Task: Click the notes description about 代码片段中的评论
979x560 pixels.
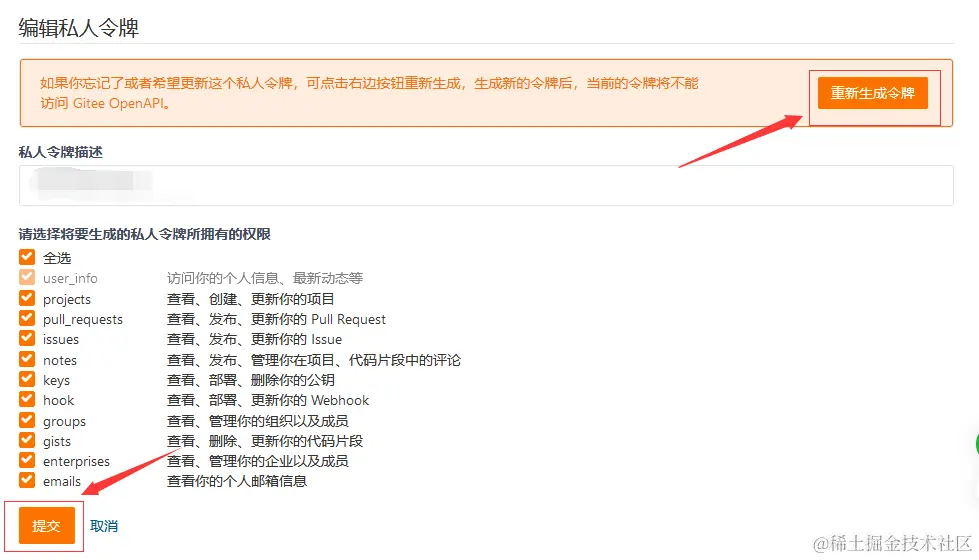Action: pos(313,360)
